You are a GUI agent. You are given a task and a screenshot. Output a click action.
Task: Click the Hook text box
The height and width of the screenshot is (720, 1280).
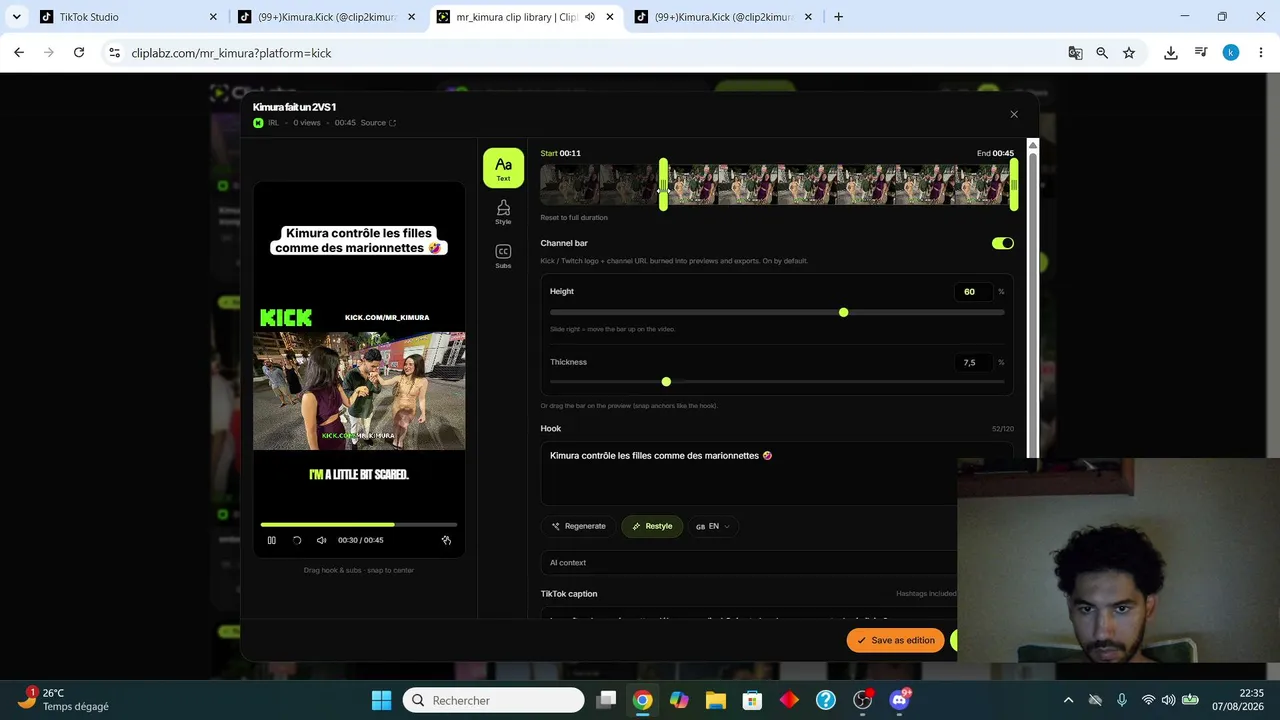coord(777,474)
